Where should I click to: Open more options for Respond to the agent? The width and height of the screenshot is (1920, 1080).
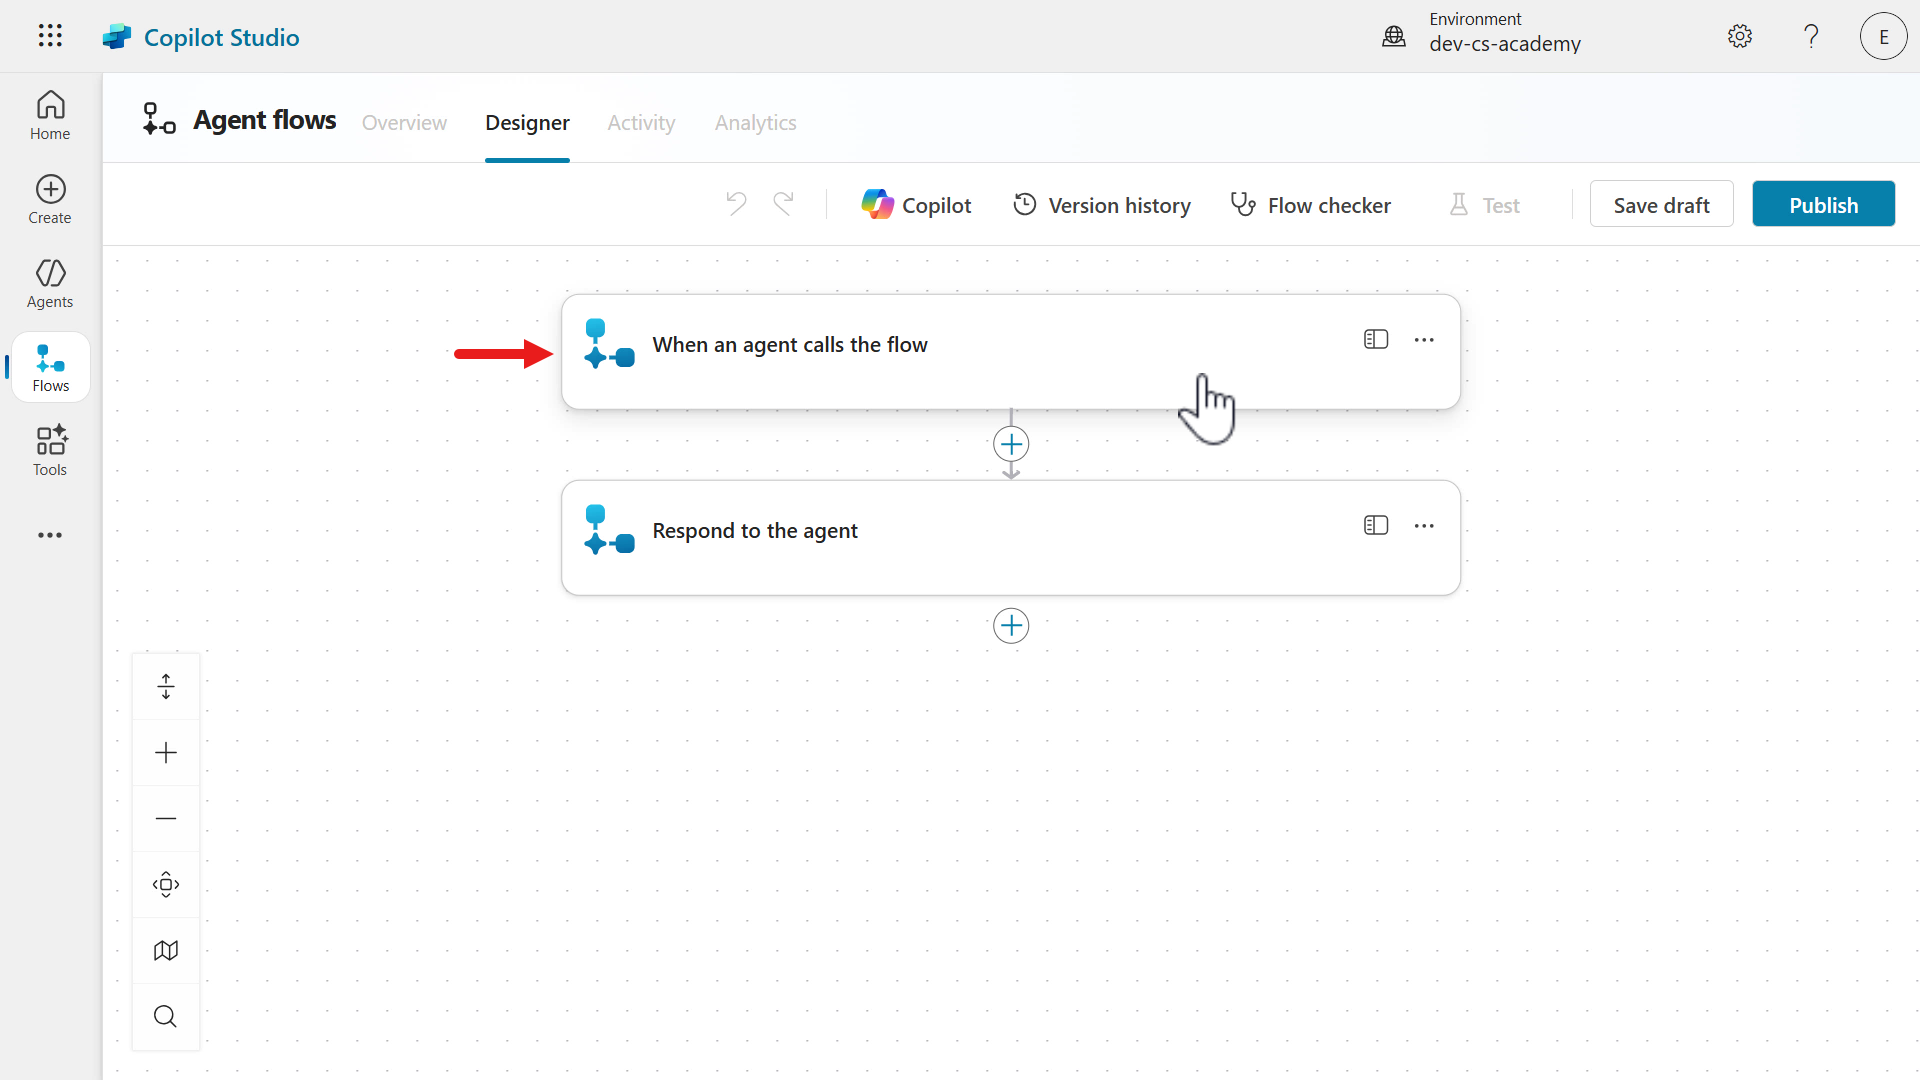point(1424,526)
